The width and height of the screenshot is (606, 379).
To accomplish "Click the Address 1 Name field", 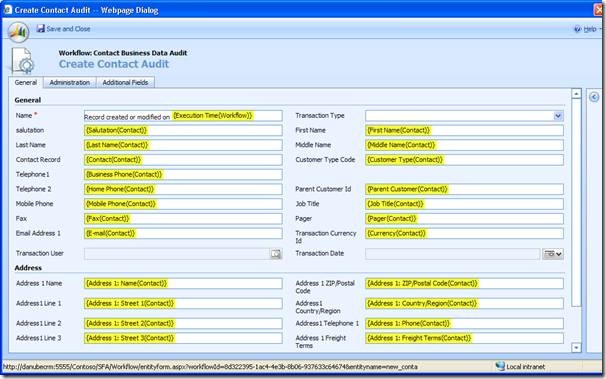I will 183,284.
